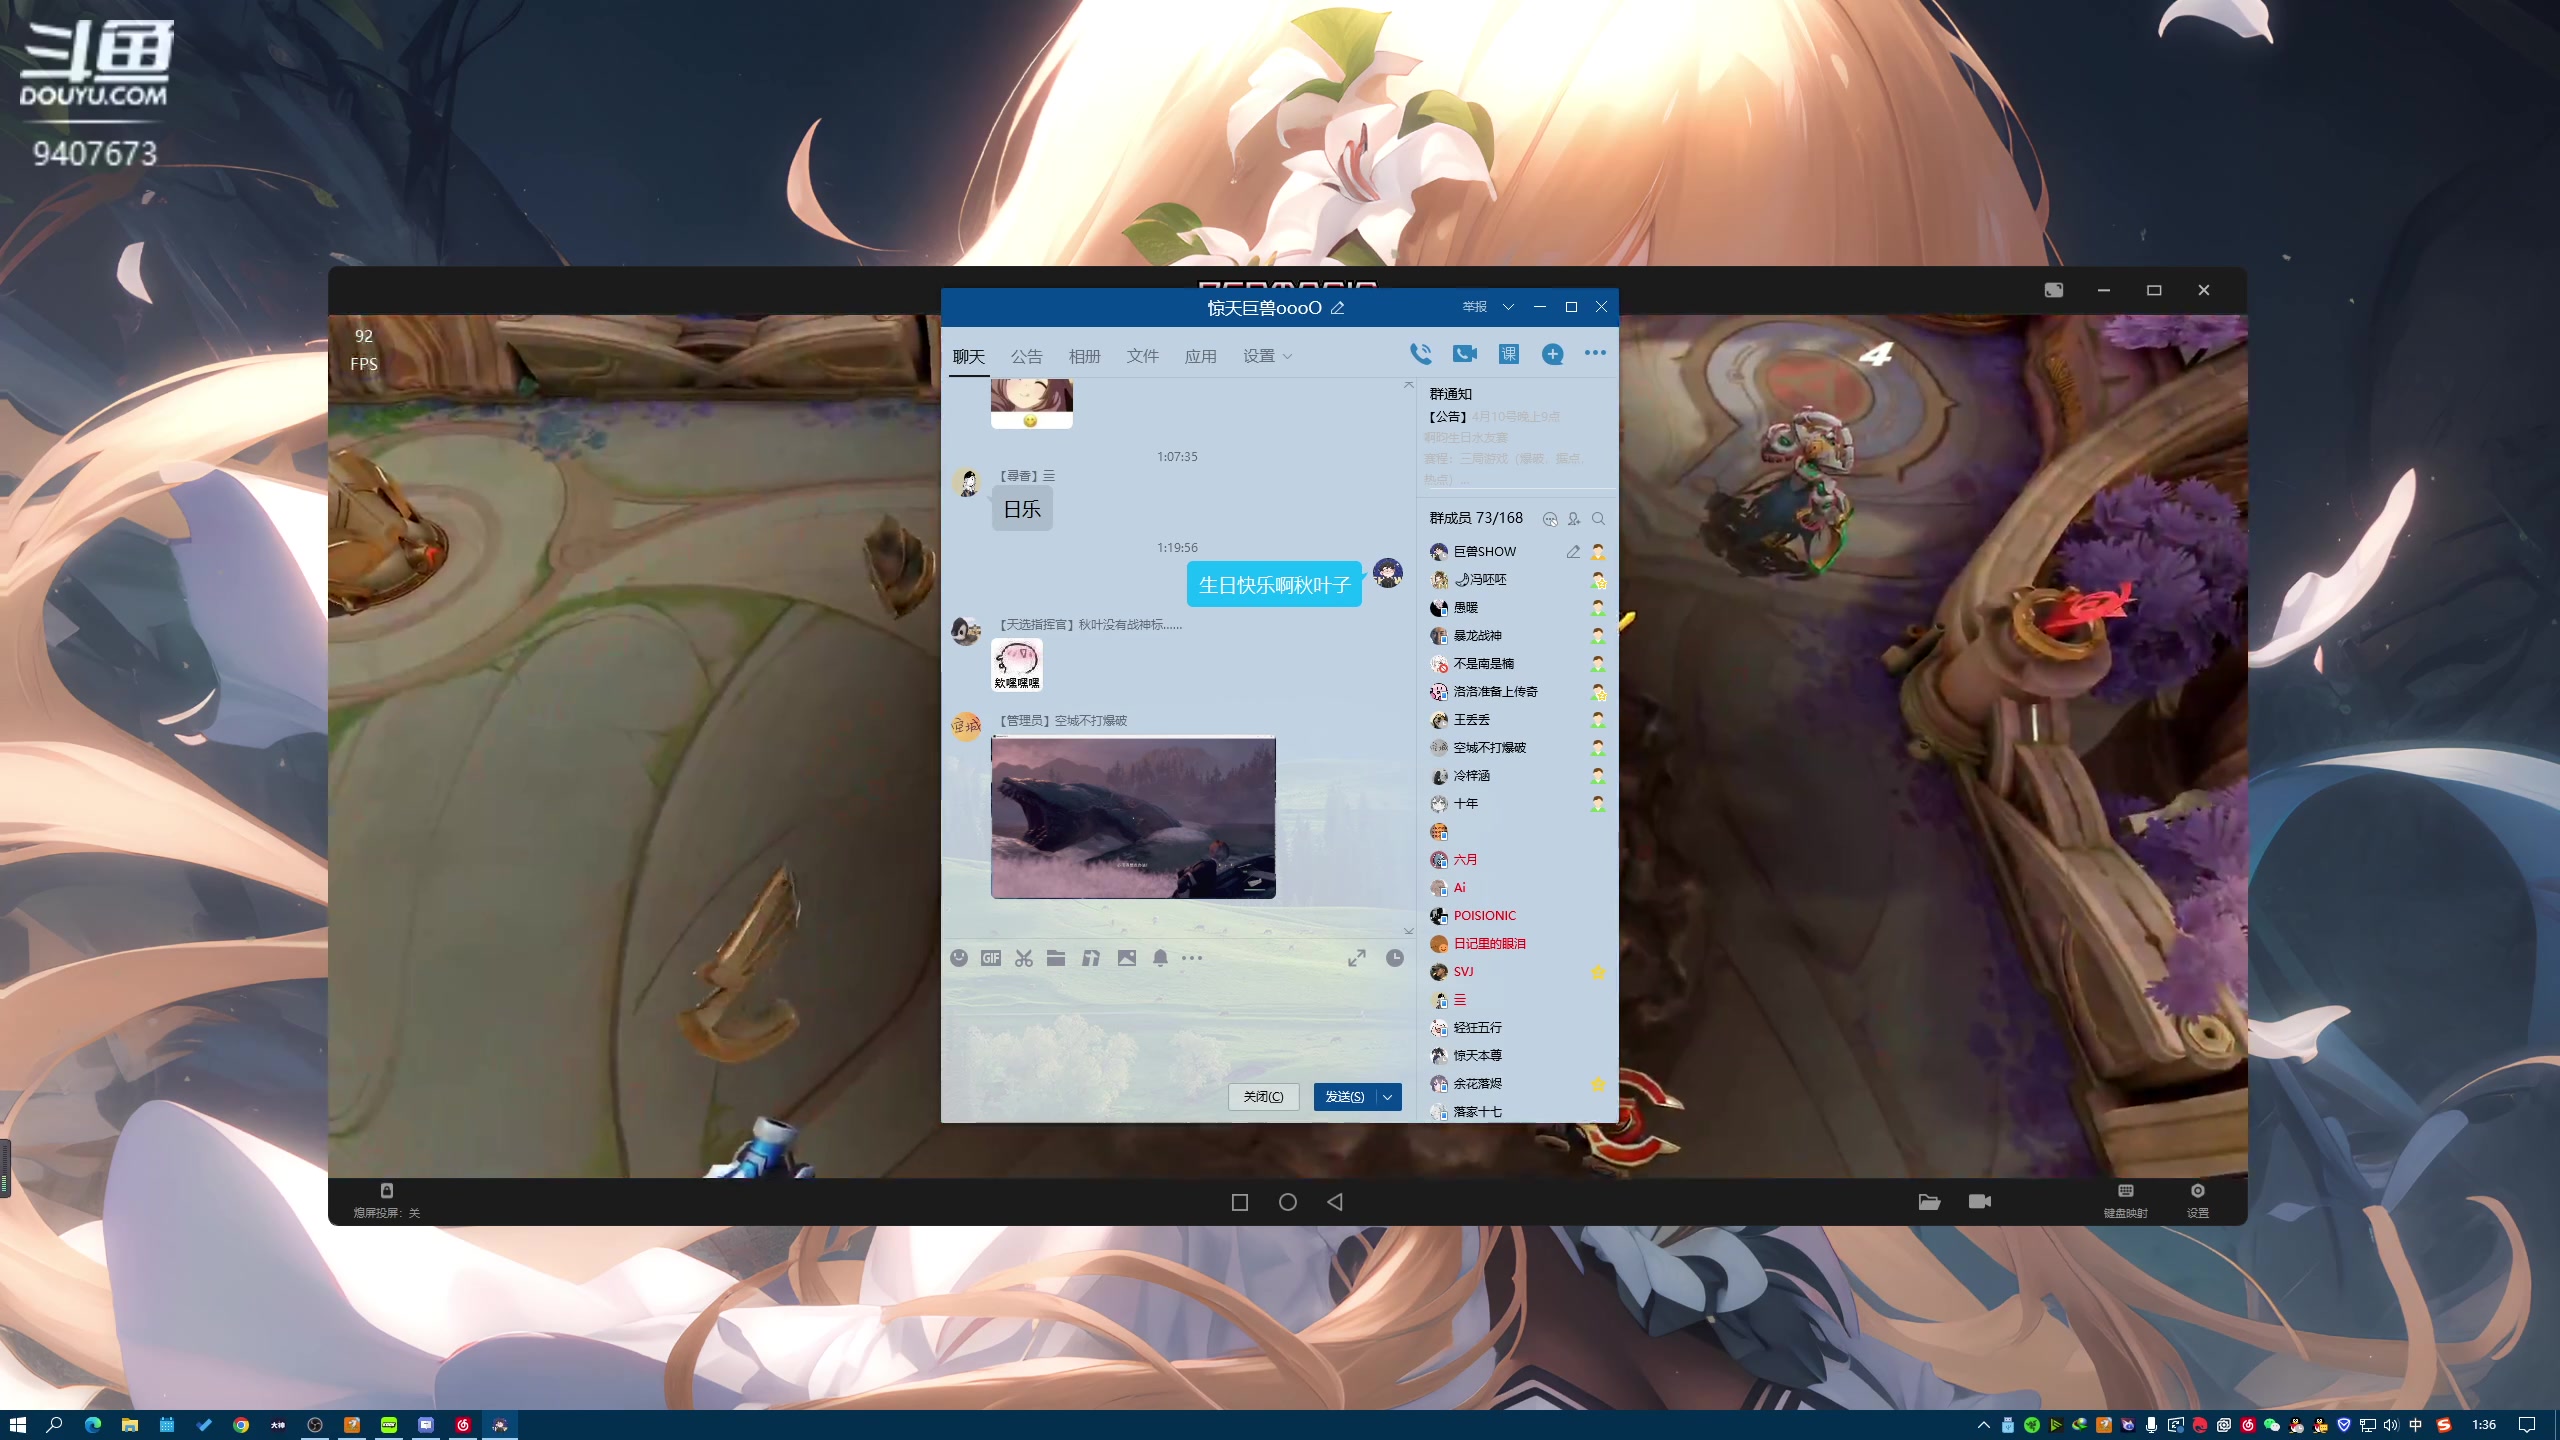
Task: Click the message input text area
Action: pos(1177,1025)
